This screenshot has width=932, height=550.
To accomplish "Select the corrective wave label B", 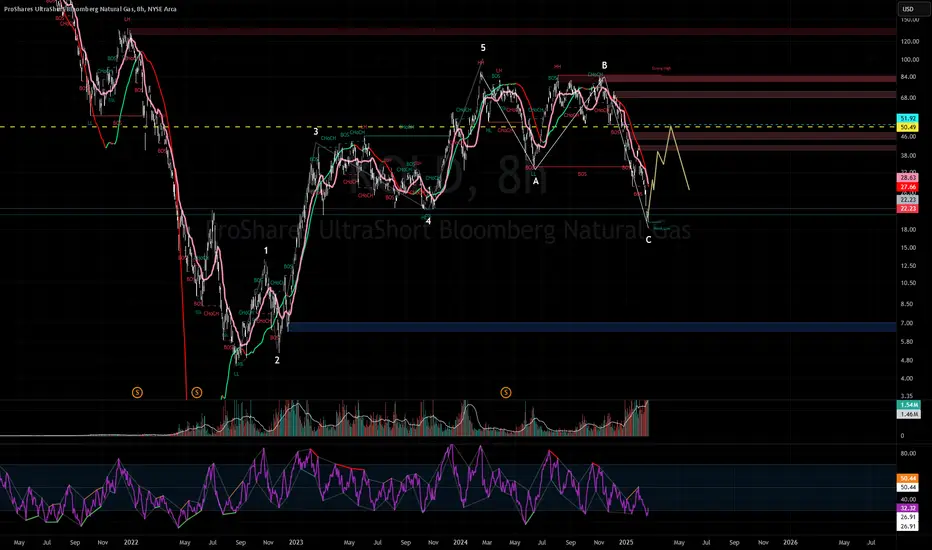I will (x=604, y=65).
